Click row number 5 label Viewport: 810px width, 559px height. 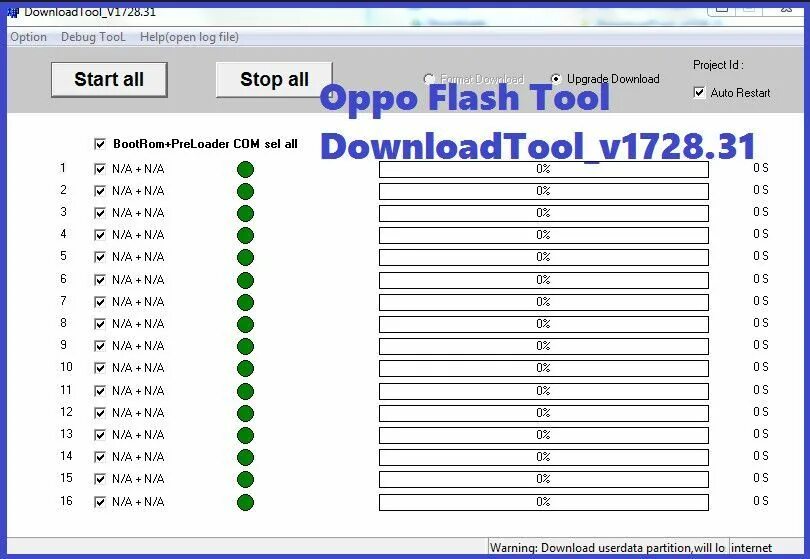tap(64, 256)
